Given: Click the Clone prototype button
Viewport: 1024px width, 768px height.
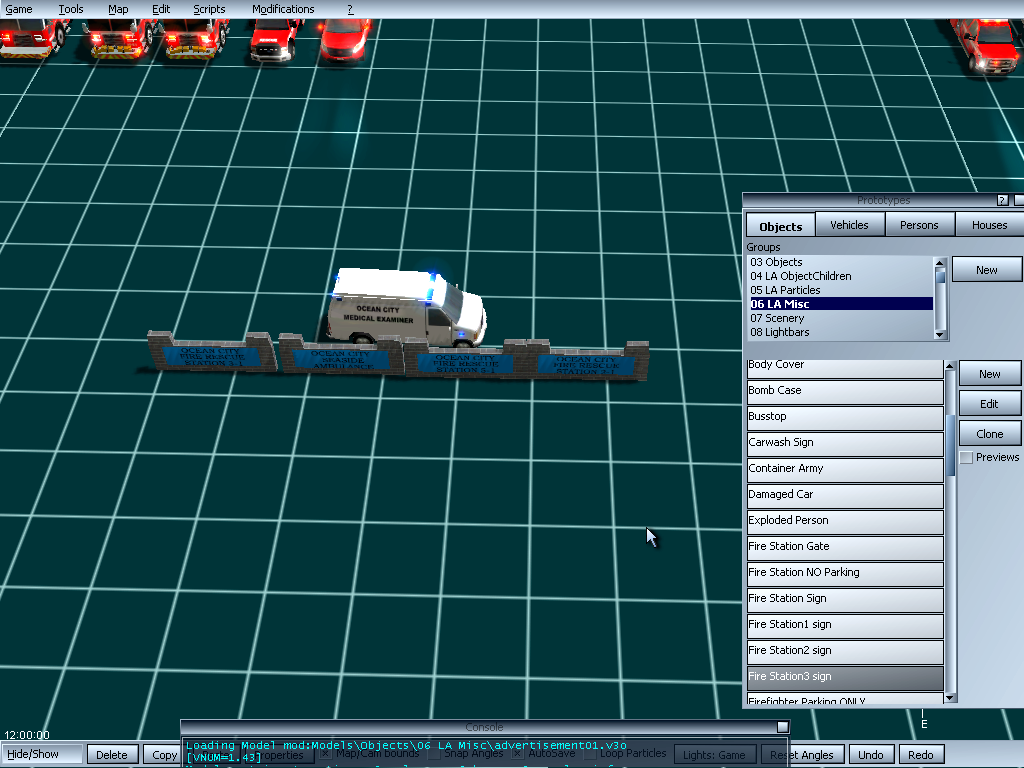Looking at the screenshot, I should (989, 434).
